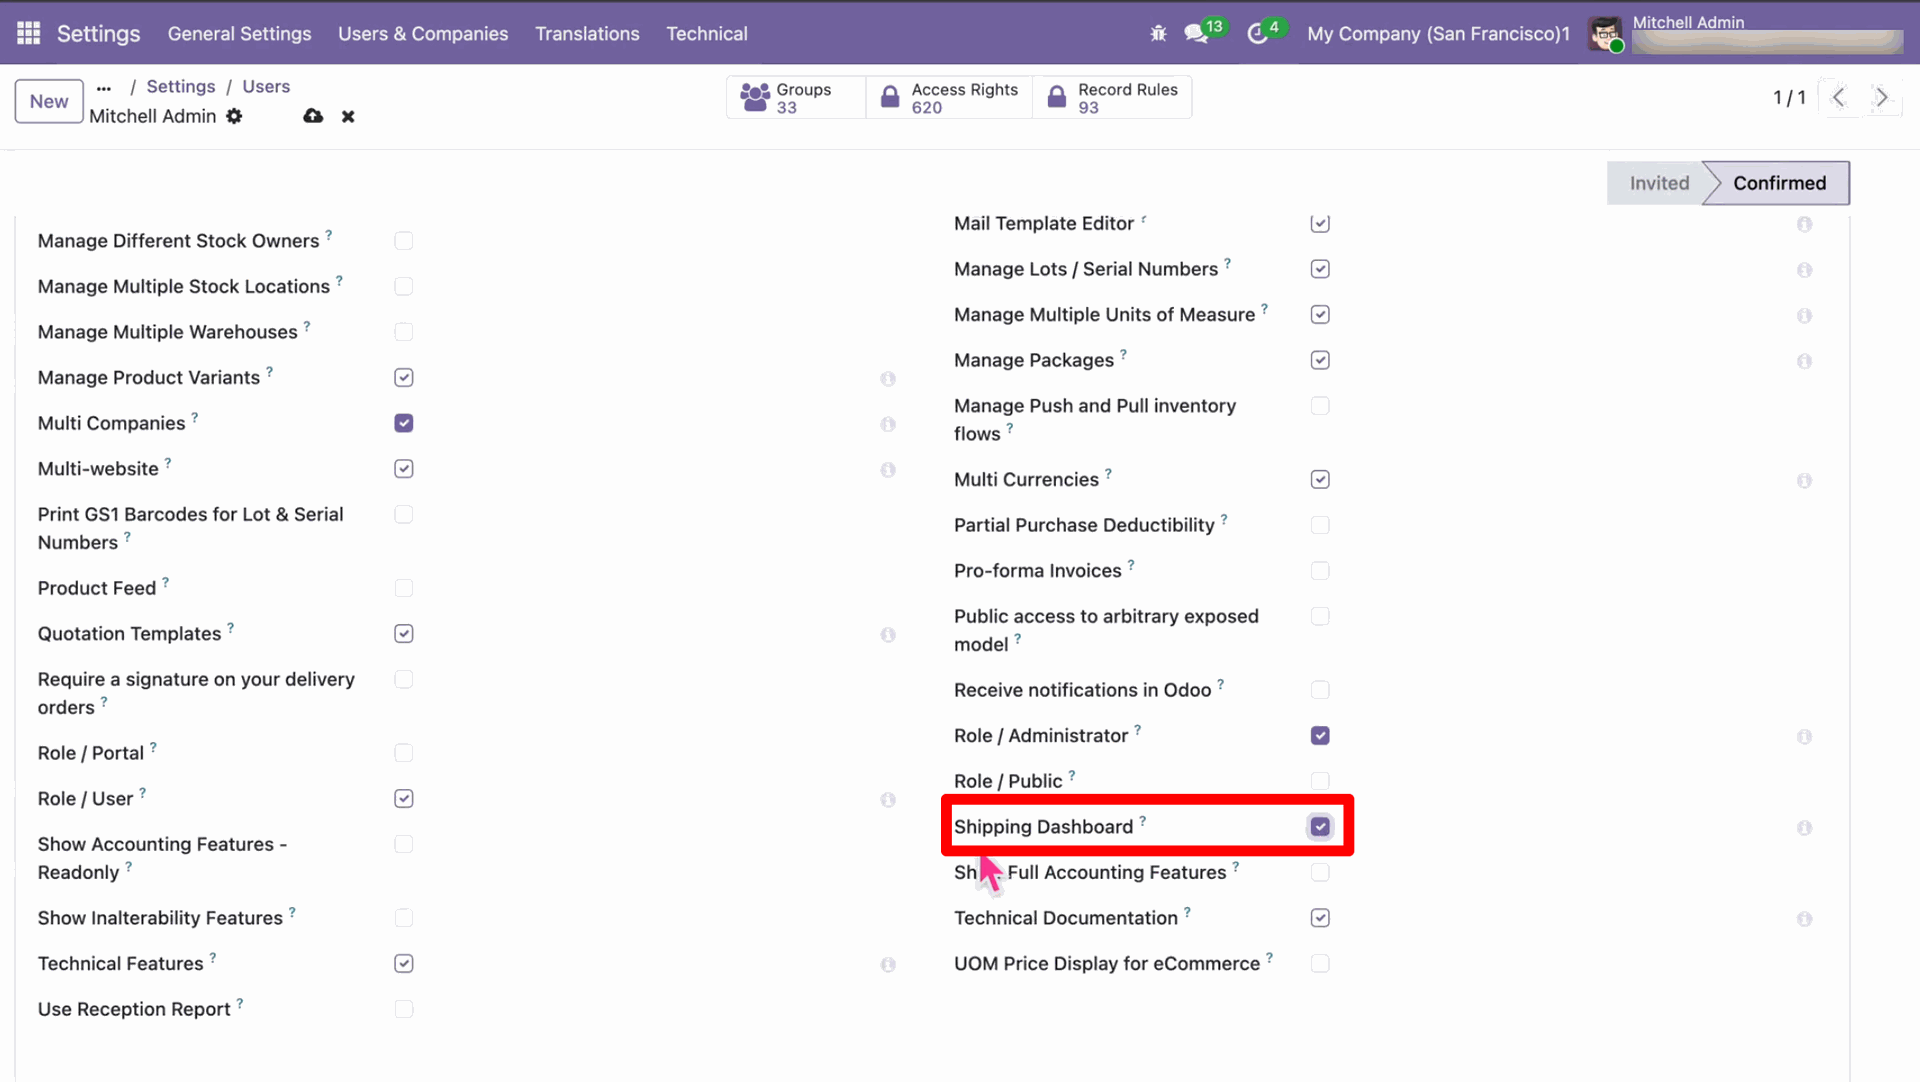Expand the breadcrumb ellipsis menu
The width and height of the screenshot is (1920, 1082).
(104, 88)
